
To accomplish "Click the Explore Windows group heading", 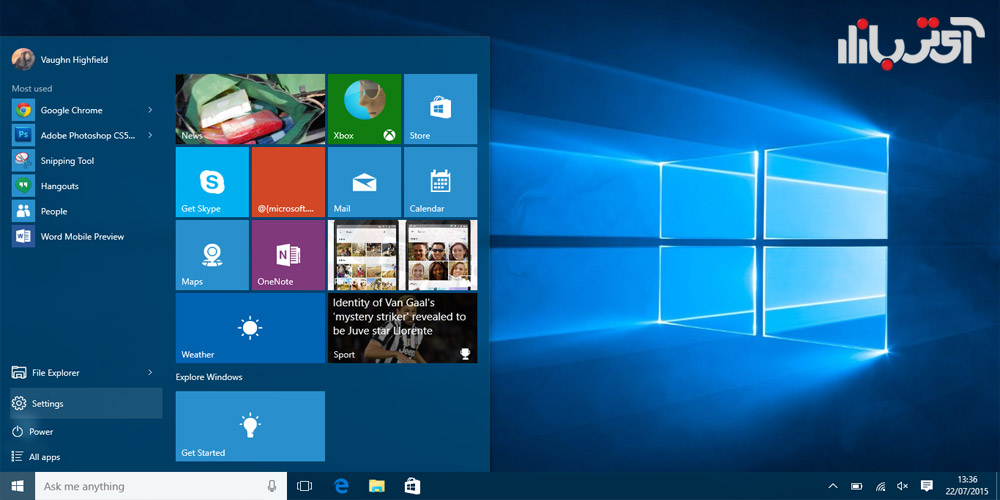I will click(209, 377).
